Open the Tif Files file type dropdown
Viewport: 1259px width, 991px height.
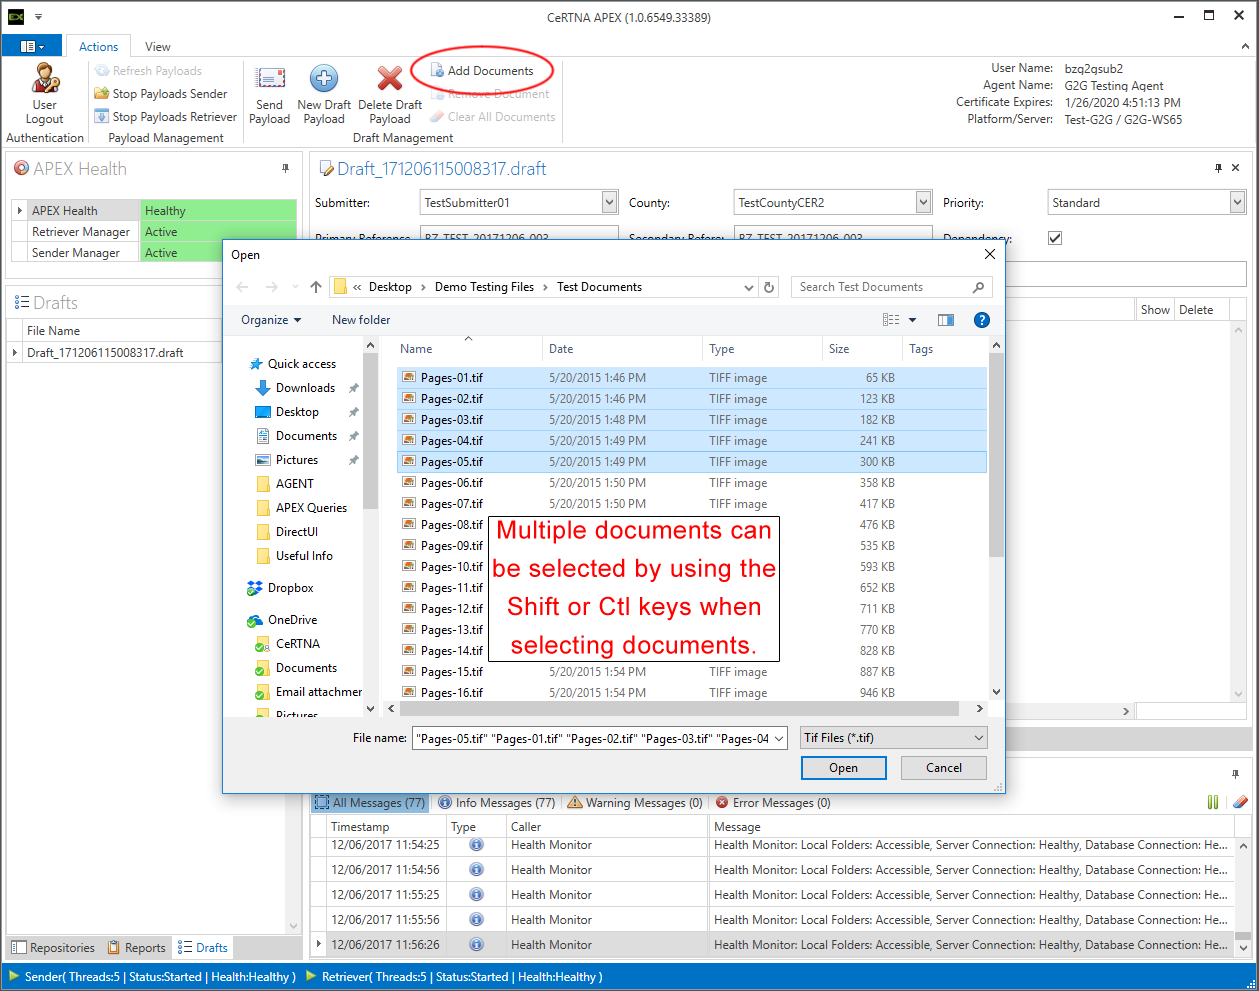tap(893, 738)
